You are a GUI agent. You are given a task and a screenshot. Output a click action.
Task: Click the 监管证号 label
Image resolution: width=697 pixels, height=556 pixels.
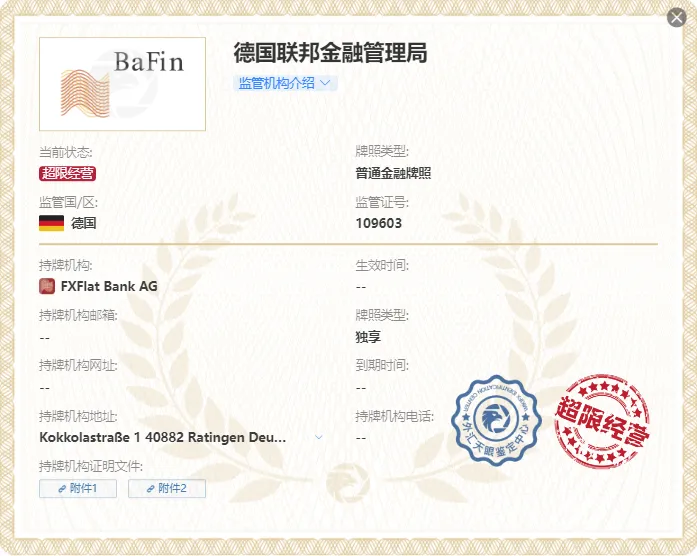point(382,203)
